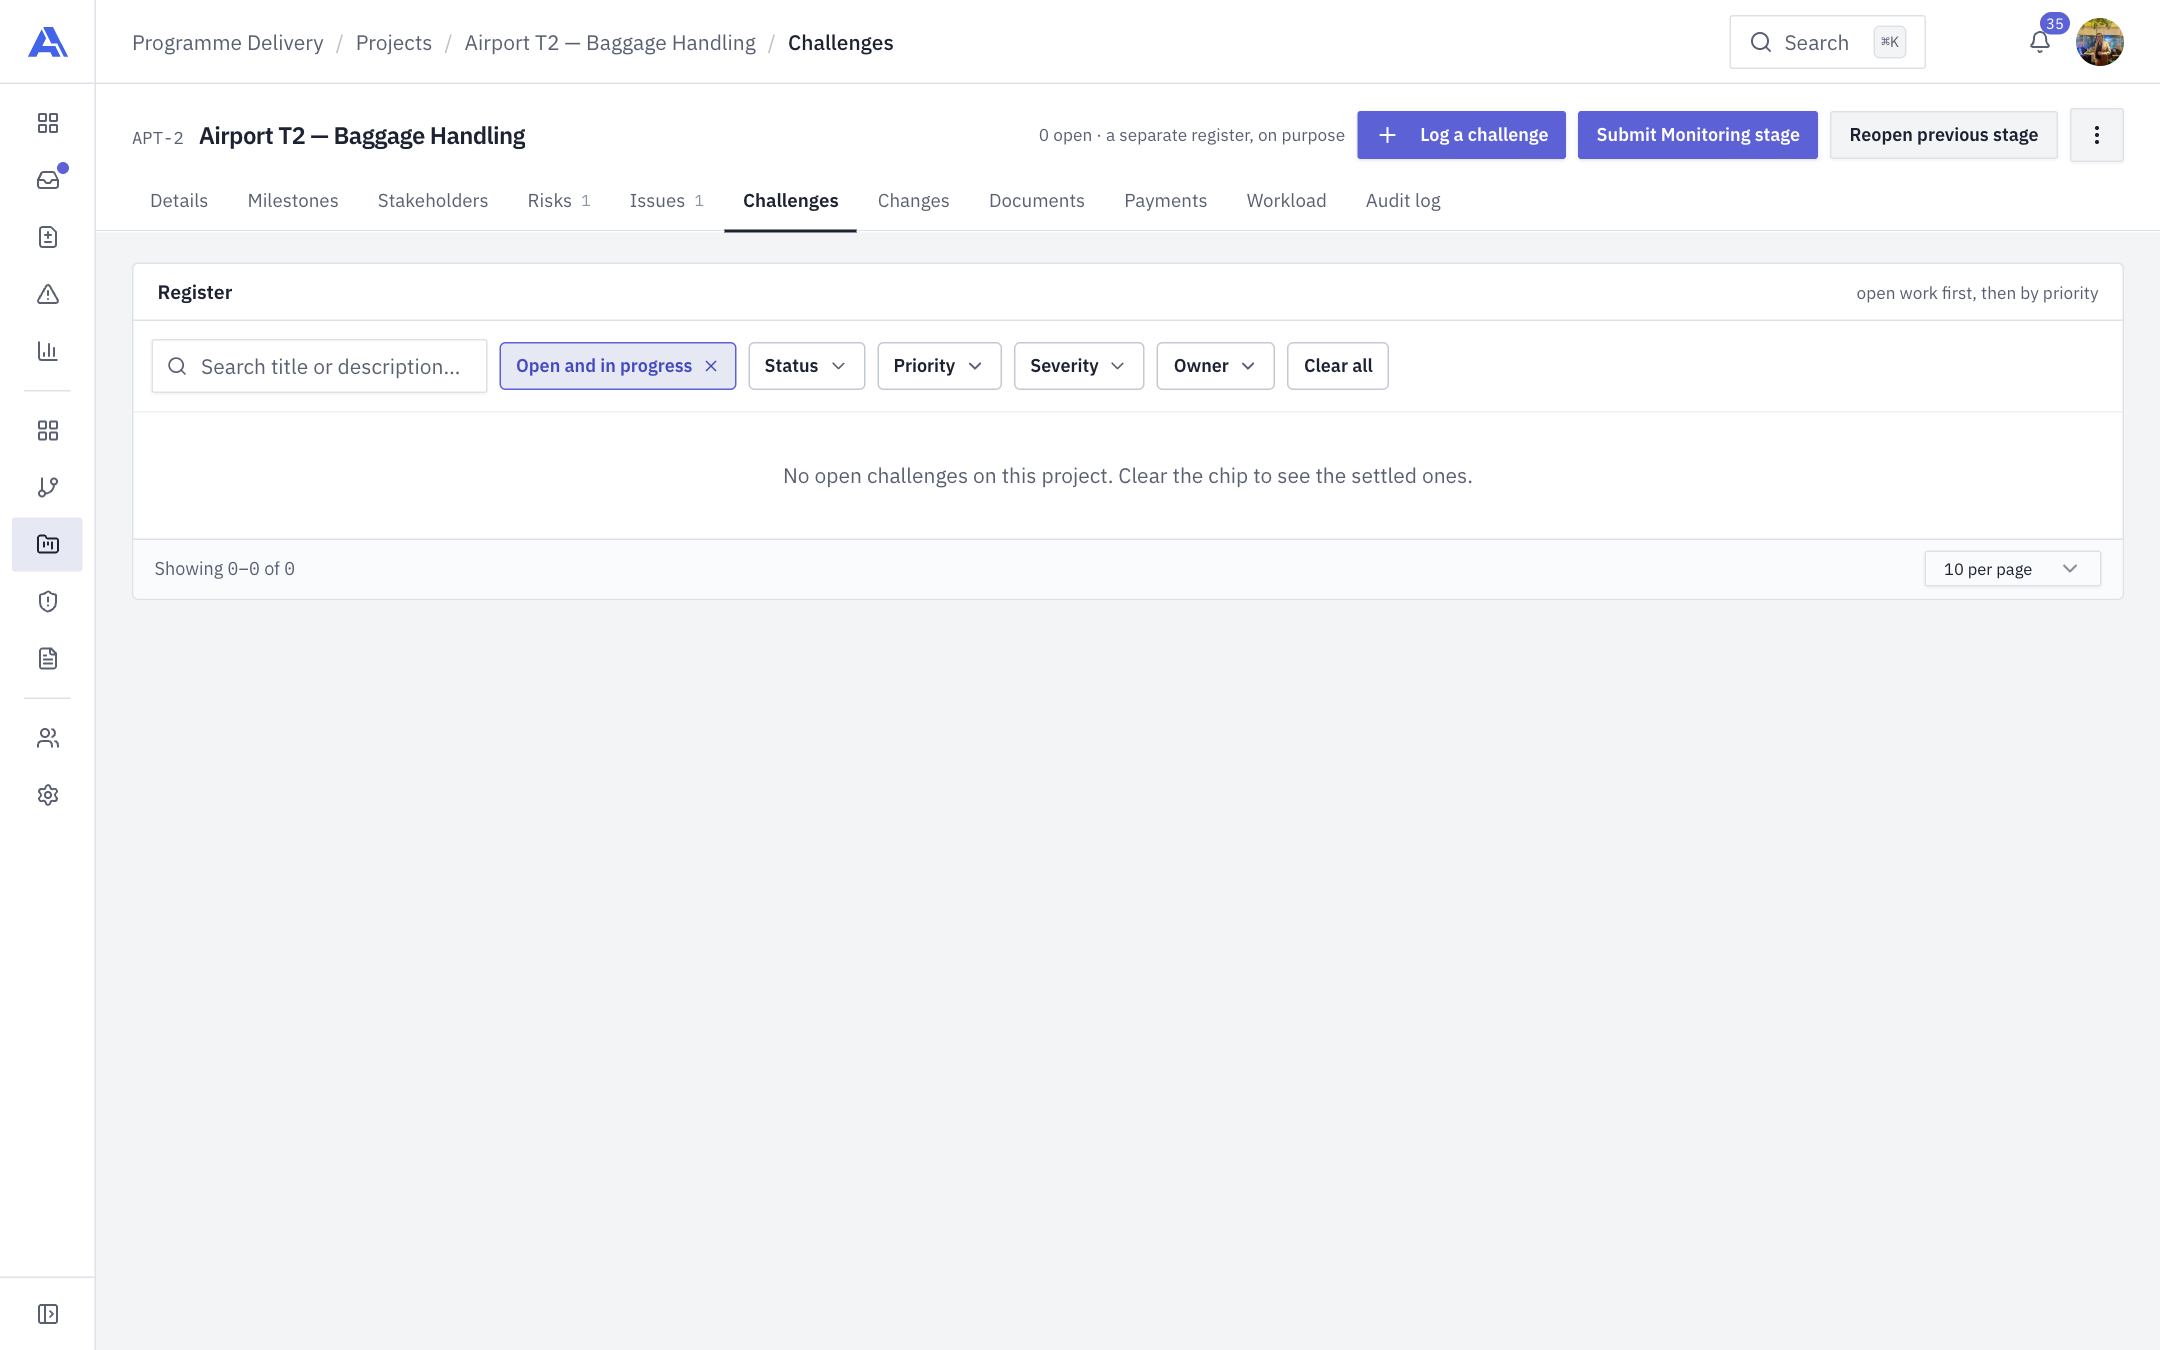Open the three-dot more actions menu
Image resolution: width=2160 pixels, height=1350 pixels.
pos(2097,135)
